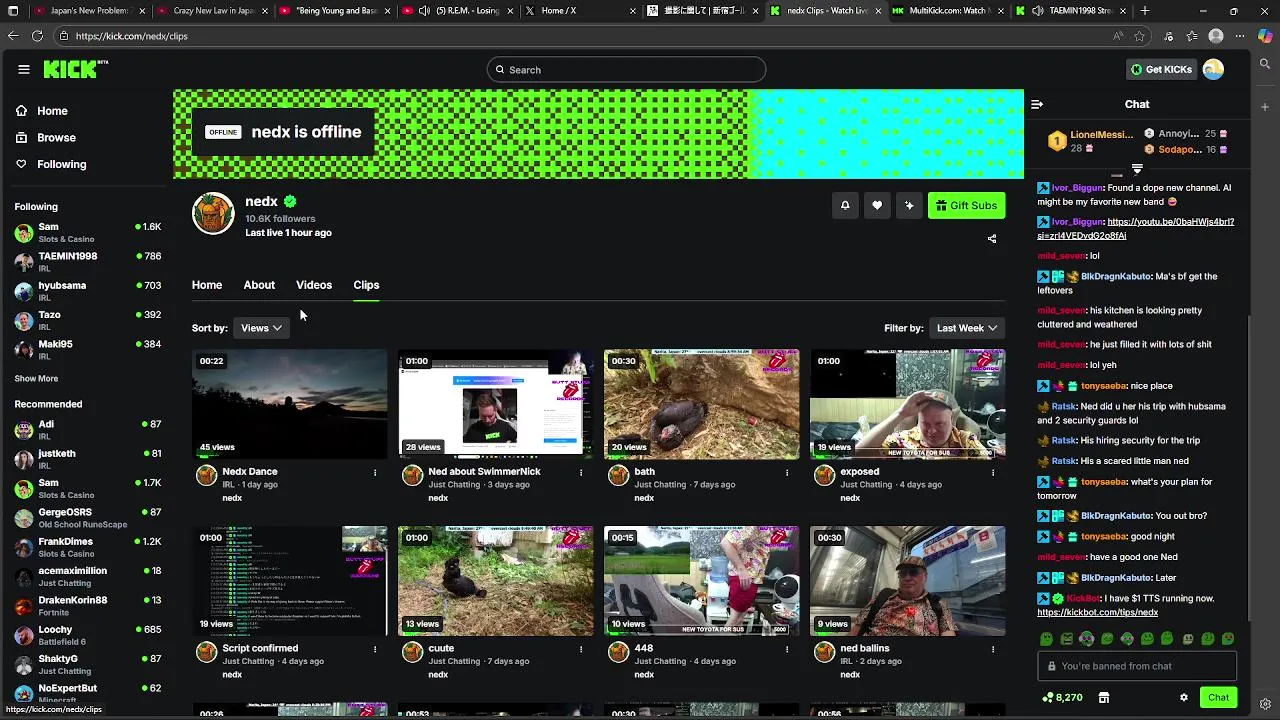The width and height of the screenshot is (1280, 720).
Task: Expand the chat leaderboard down arrow
Action: (1137, 169)
